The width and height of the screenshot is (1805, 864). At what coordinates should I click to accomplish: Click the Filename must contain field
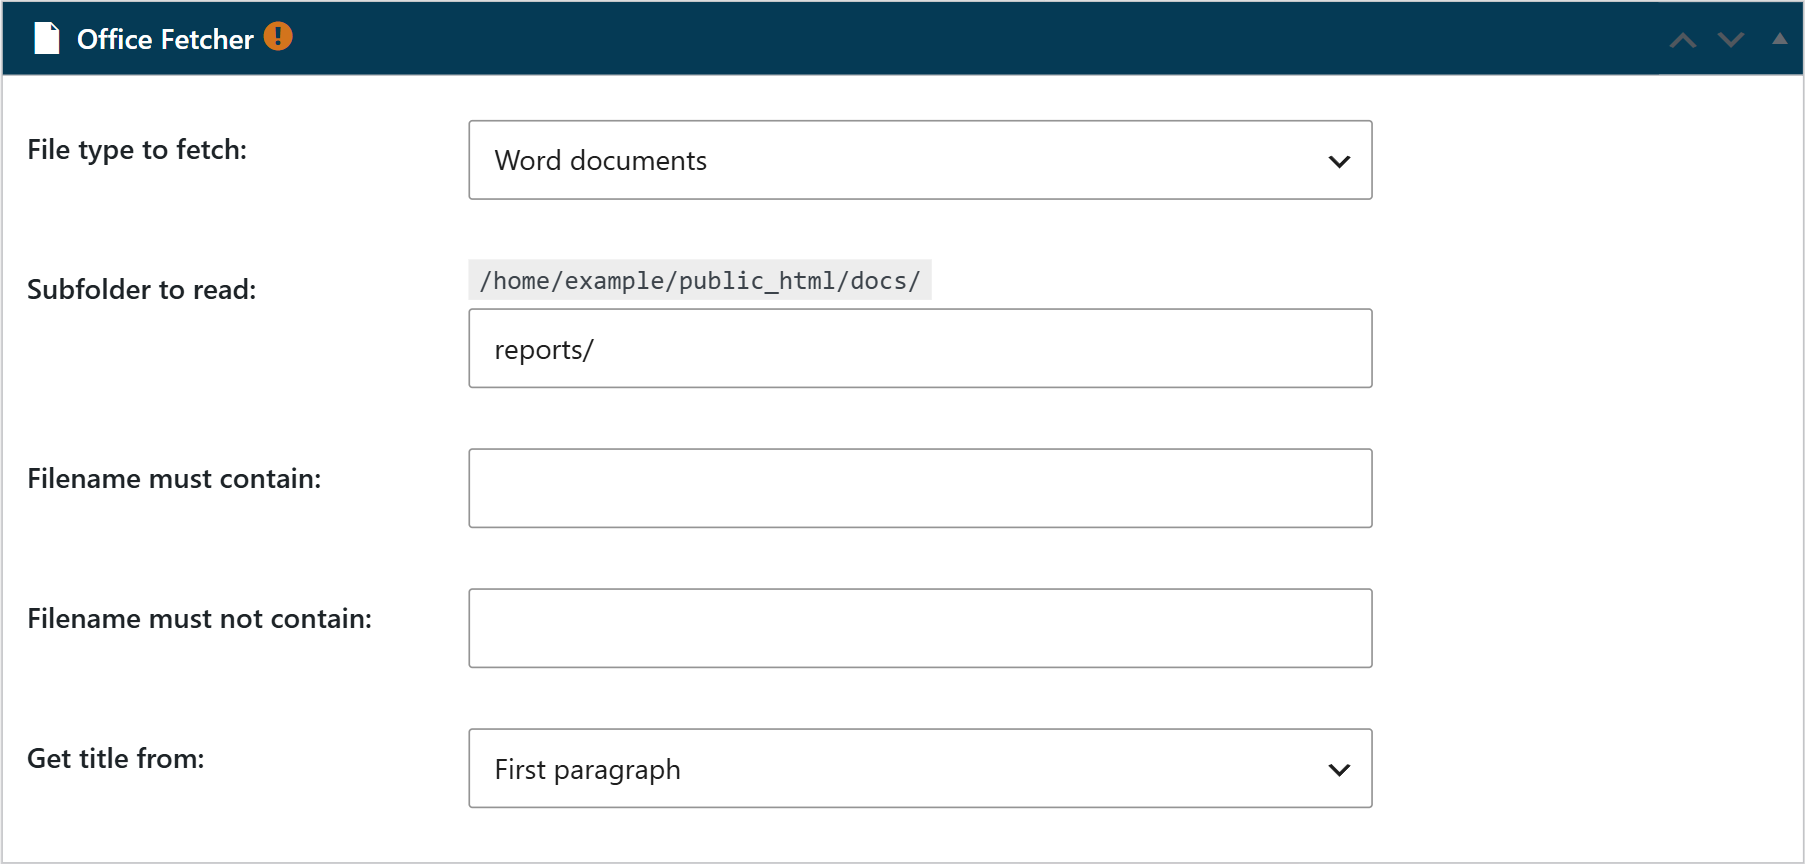[920, 488]
